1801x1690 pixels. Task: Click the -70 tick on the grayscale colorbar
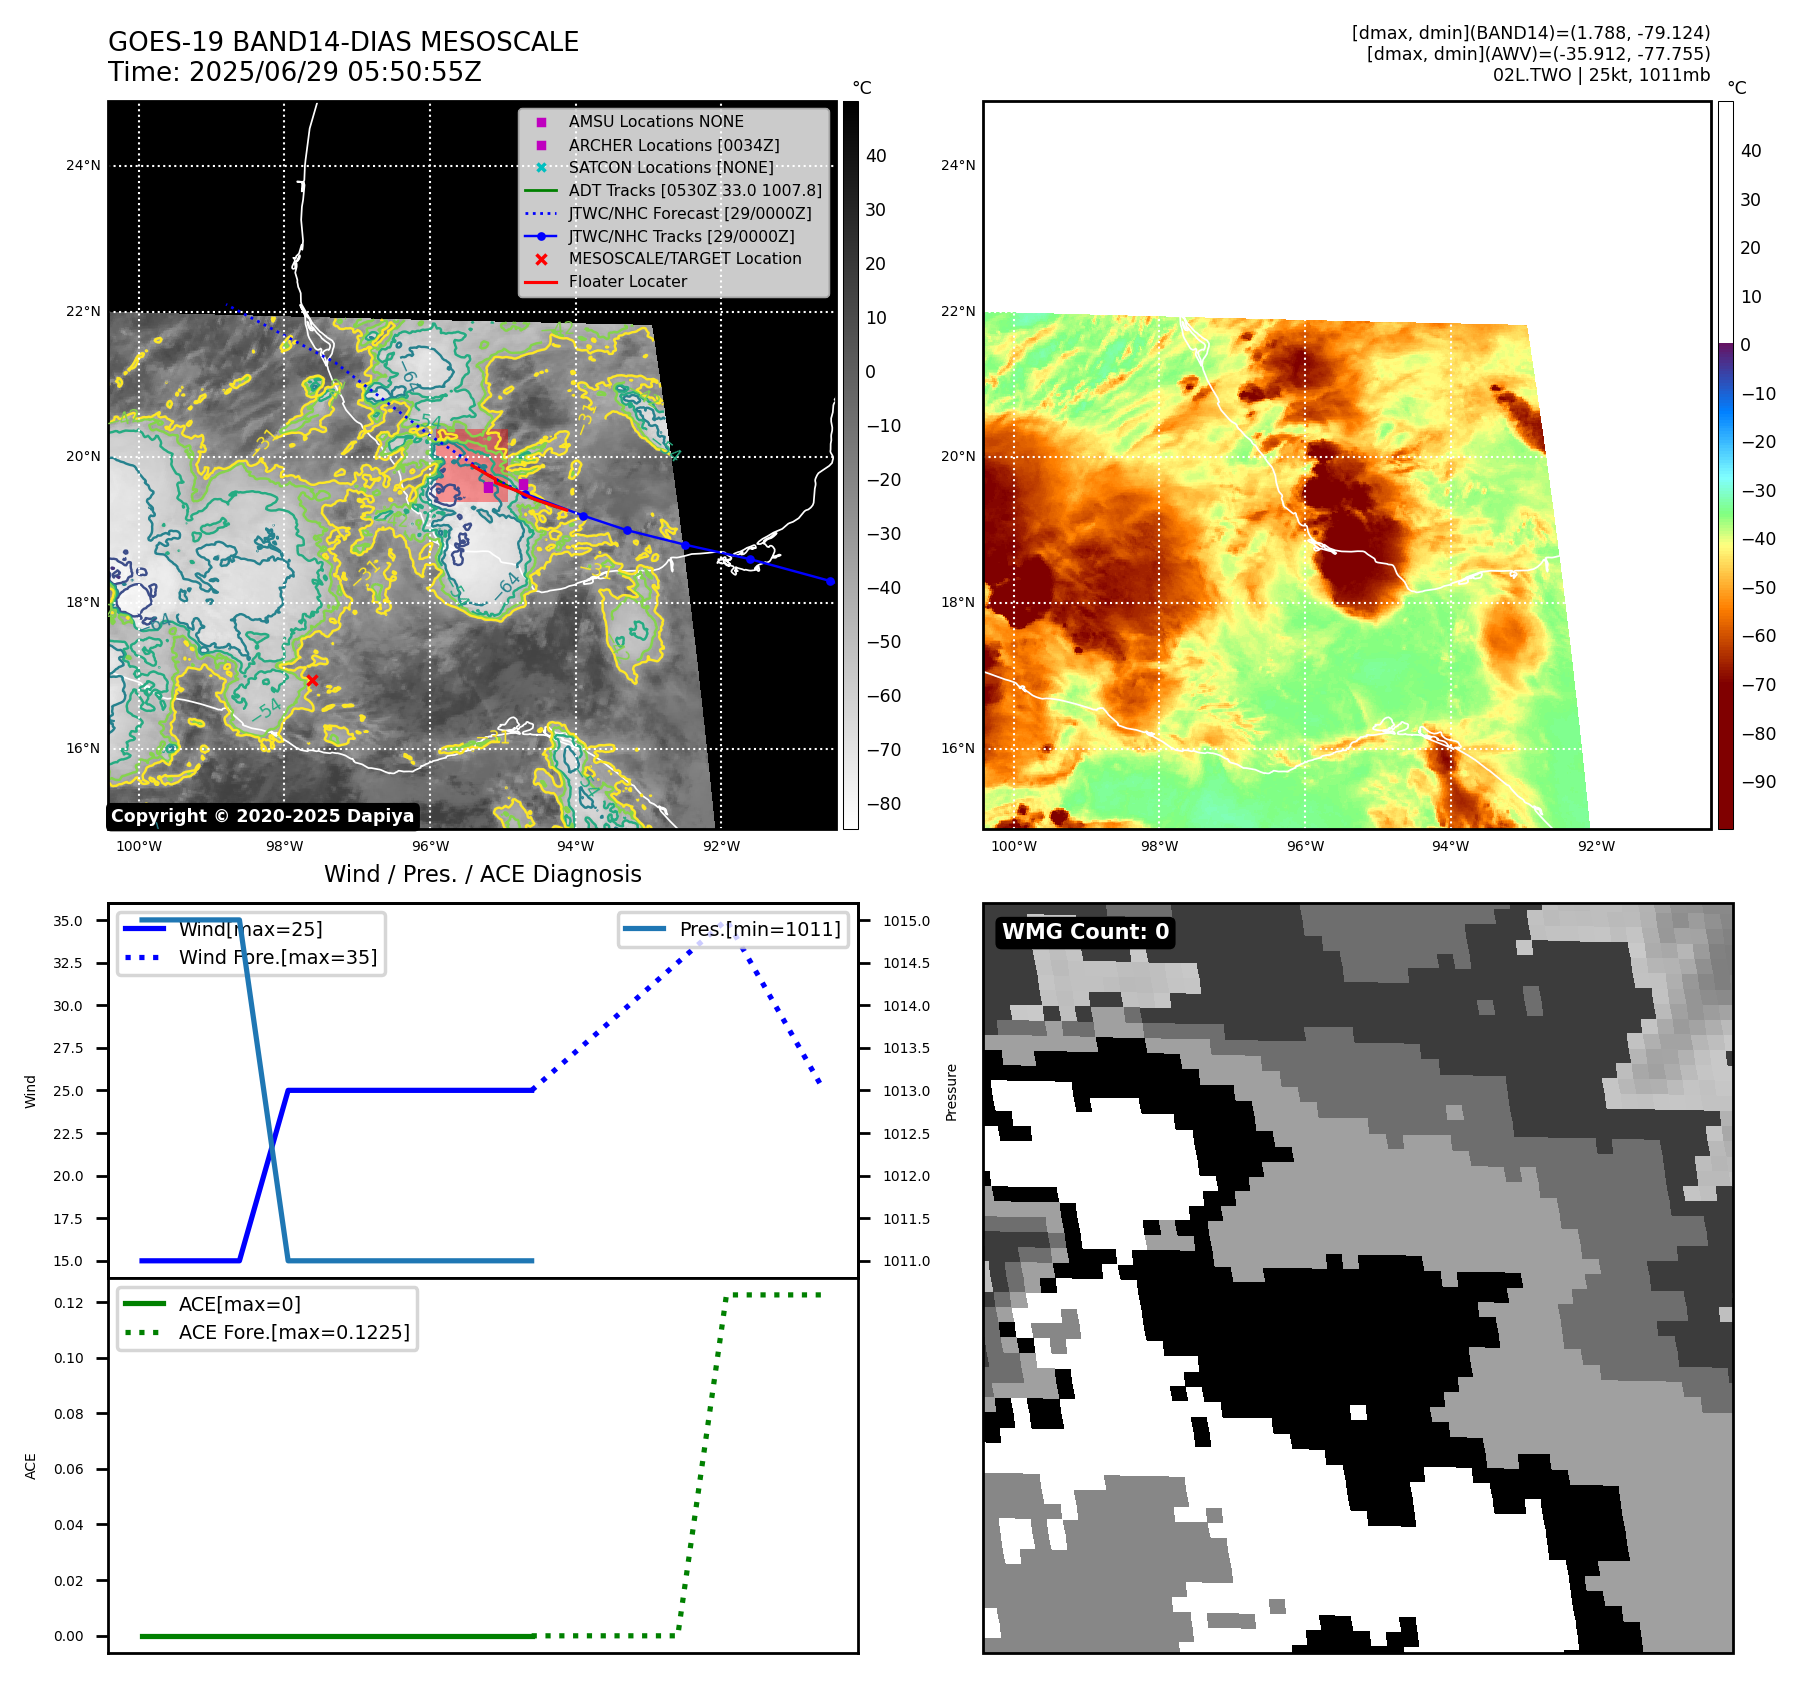(883, 750)
